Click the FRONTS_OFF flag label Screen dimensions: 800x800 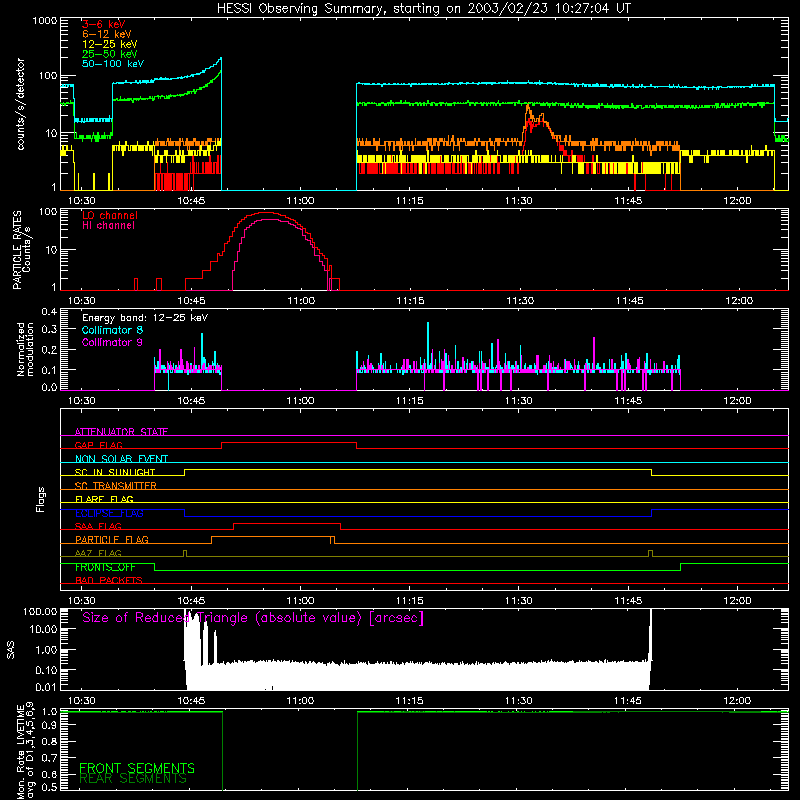105,567
